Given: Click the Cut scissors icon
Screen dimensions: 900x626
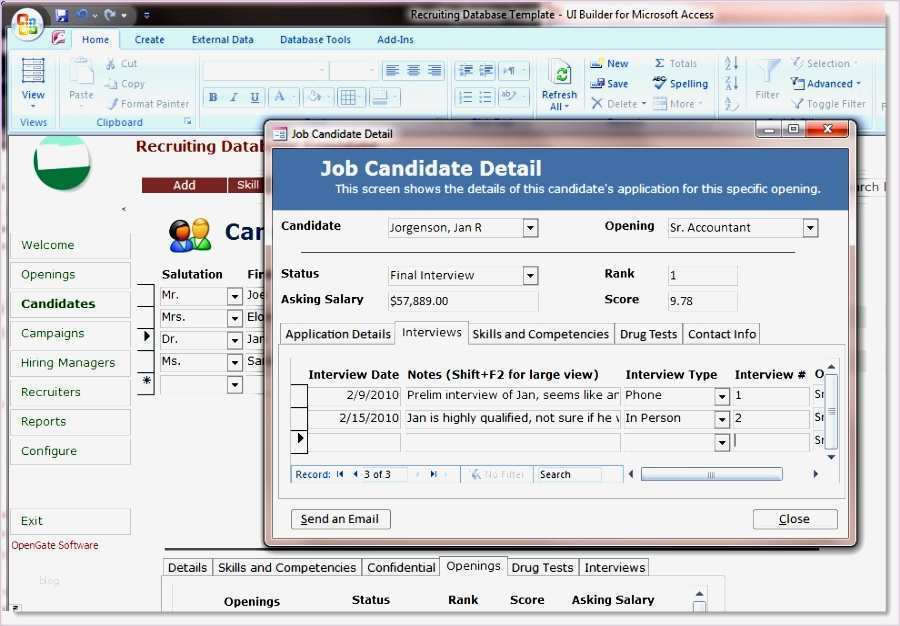Looking at the screenshot, I should (x=111, y=64).
